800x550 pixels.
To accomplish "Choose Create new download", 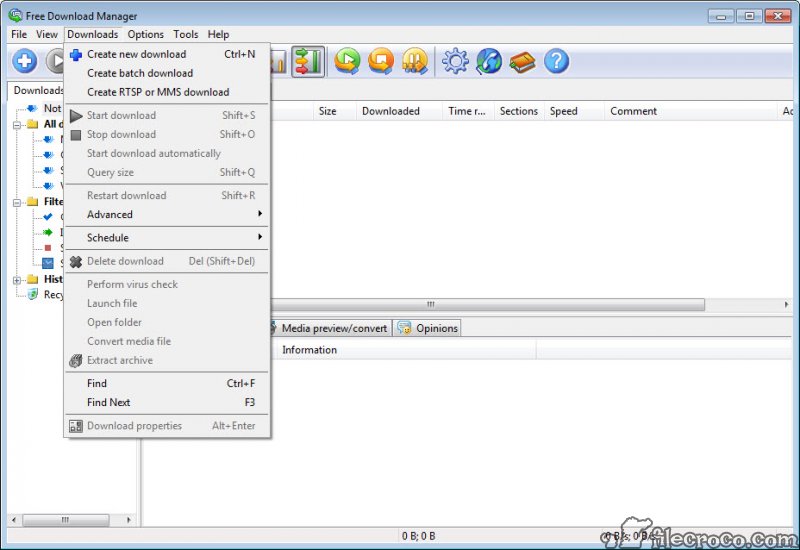I will (167, 54).
